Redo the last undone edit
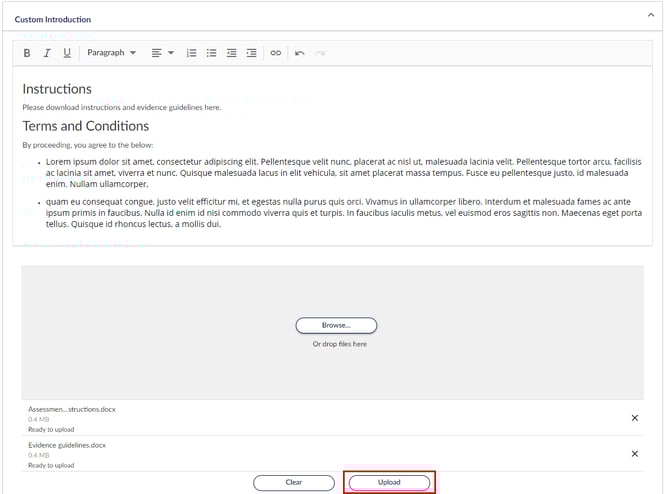This screenshot has width=670, height=494. (320, 53)
